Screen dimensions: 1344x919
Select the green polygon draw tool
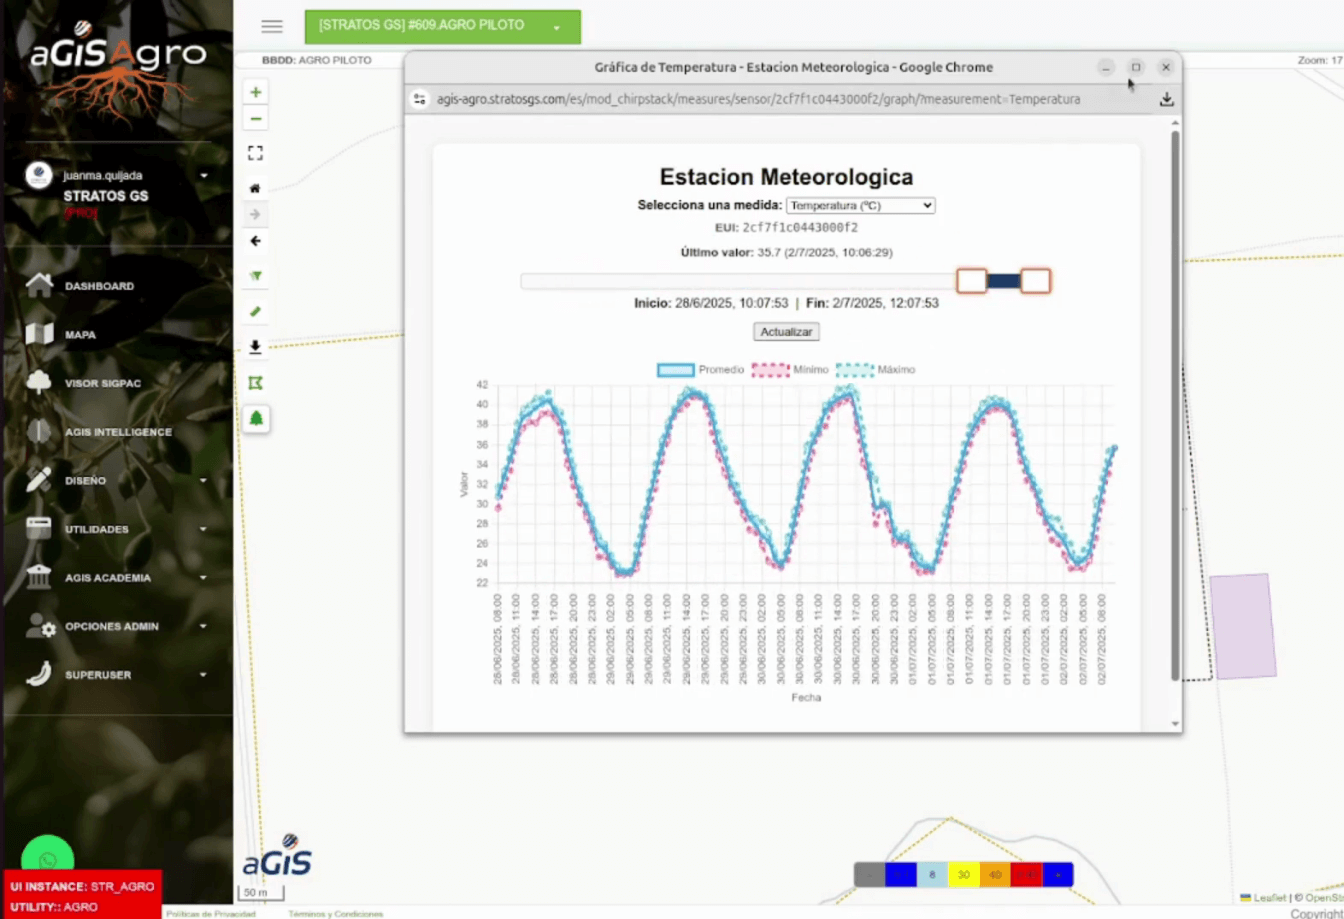point(256,383)
